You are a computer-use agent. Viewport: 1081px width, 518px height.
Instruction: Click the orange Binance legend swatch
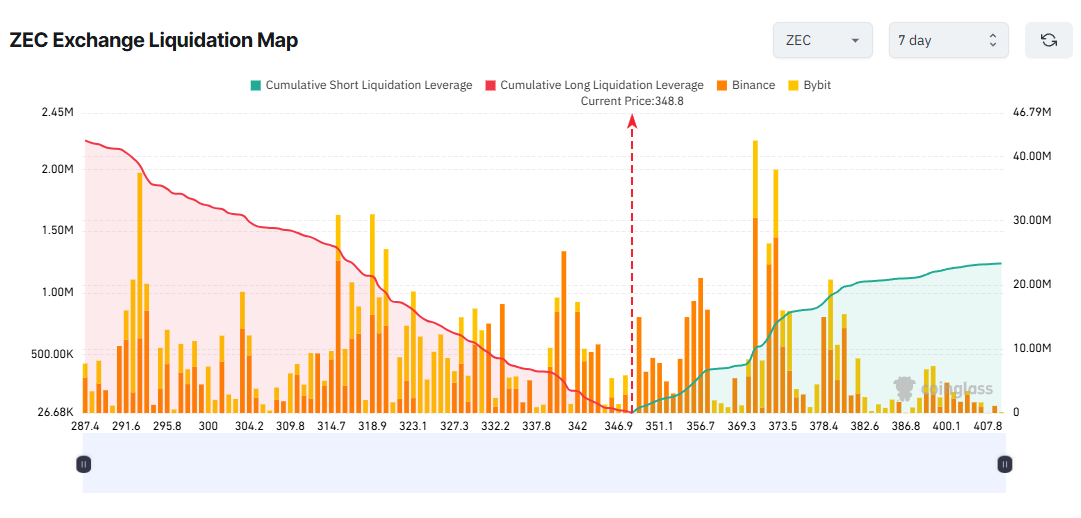pos(721,85)
